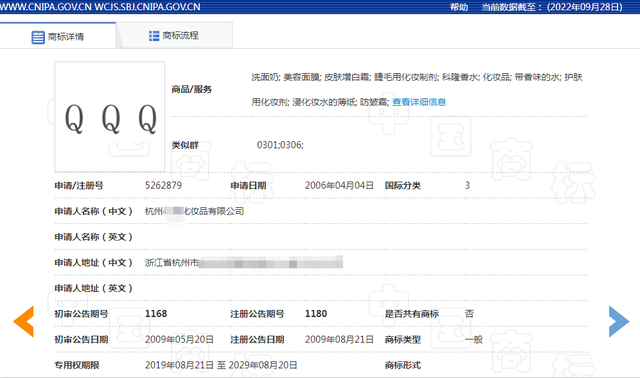The height and width of the screenshot is (378, 640).
Task: Click the data cutoff date 2022年09月28日
Action: (x=584, y=7)
